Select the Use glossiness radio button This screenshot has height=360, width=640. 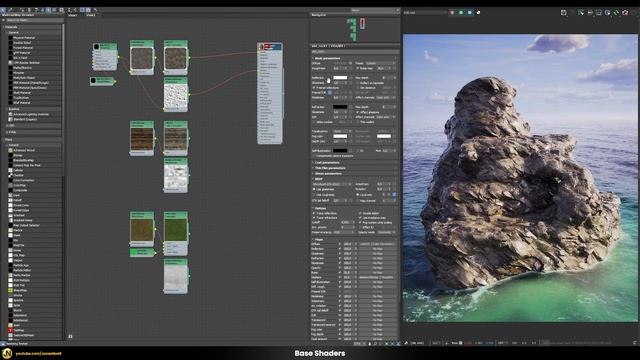(x=314, y=189)
